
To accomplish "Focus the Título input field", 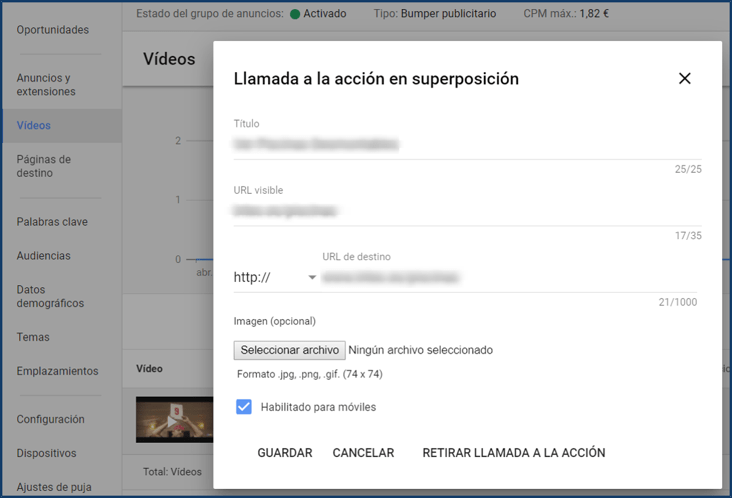I will point(467,144).
